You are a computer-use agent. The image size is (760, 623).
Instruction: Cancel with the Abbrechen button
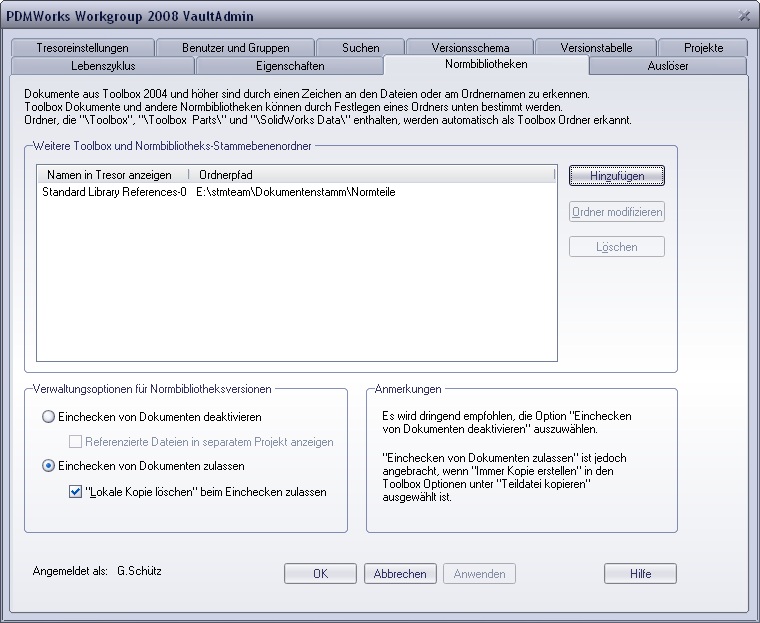[x=400, y=574]
